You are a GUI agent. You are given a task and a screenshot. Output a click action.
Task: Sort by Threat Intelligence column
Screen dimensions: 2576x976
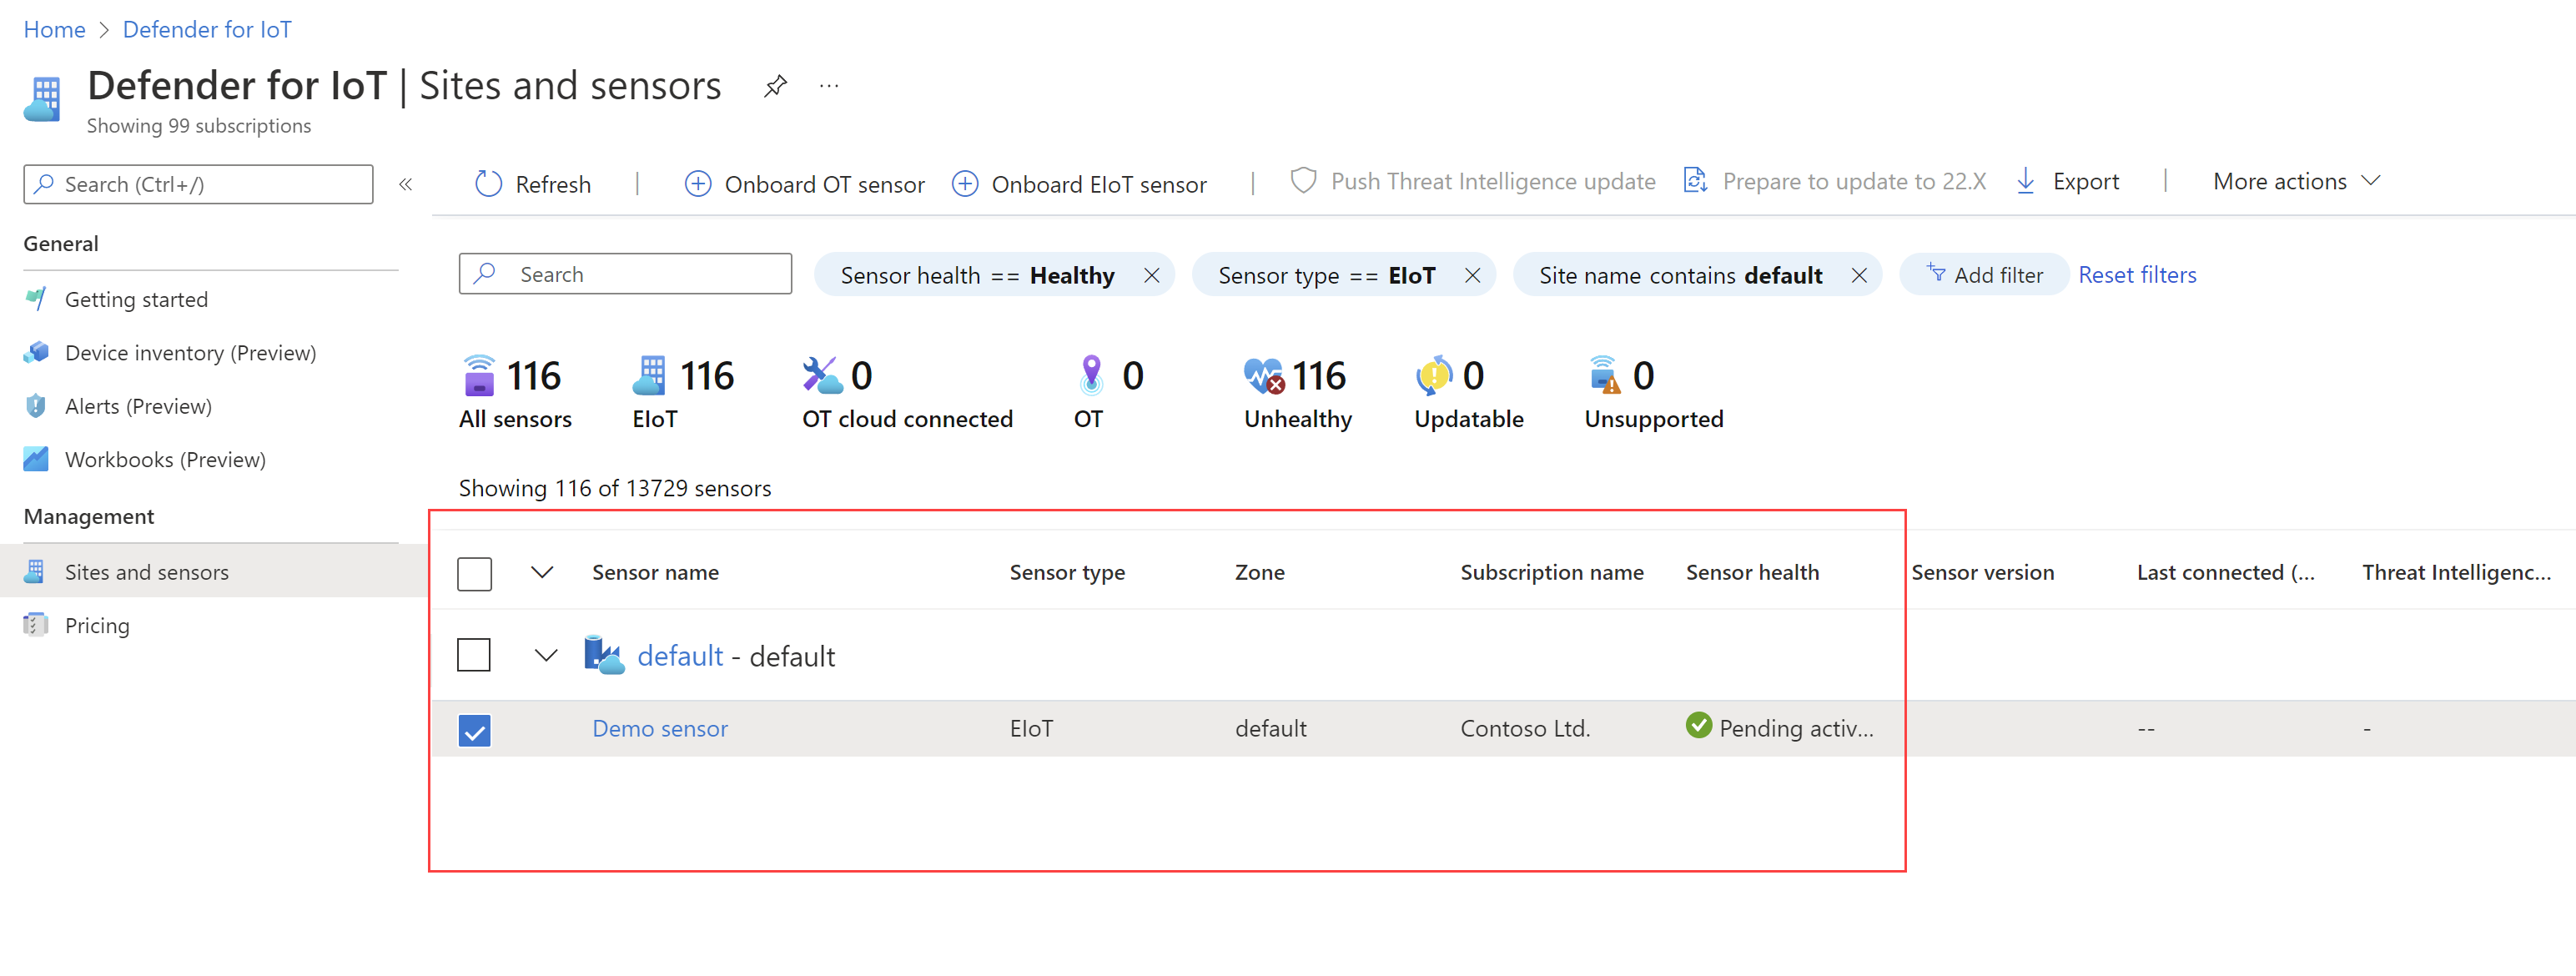point(2456,573)
